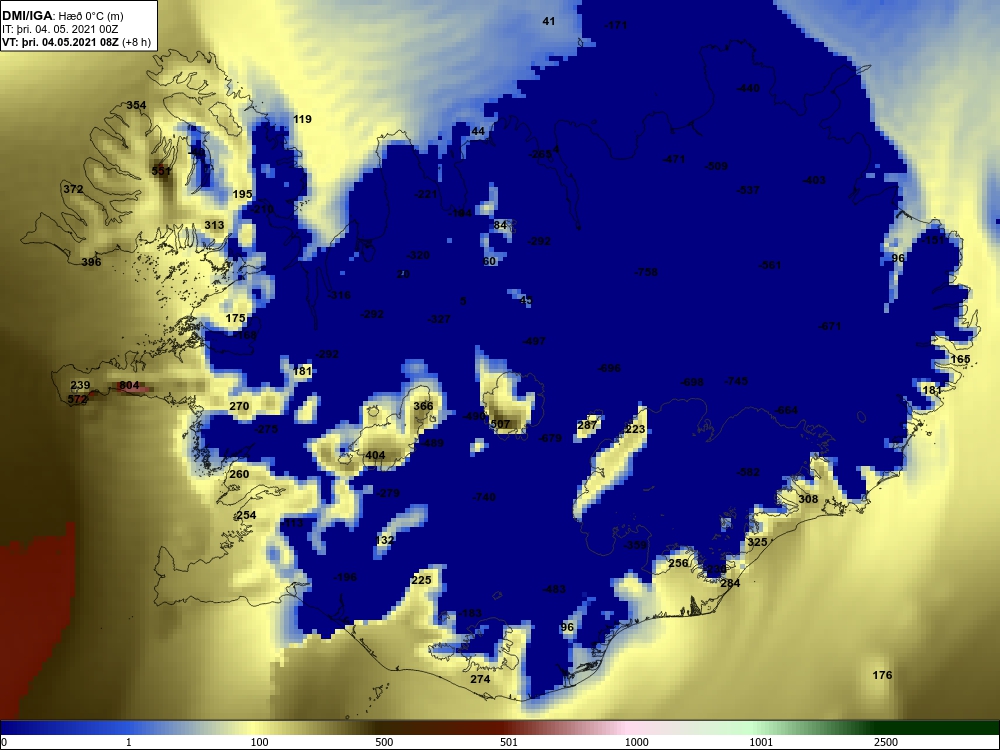
Task: Select the 44 value on the north coast
Action: [478, 131]
